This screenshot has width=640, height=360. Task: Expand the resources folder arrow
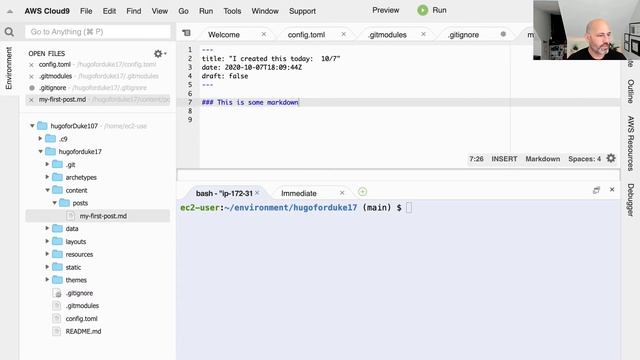pyautogui.click(x=47, y=254)
